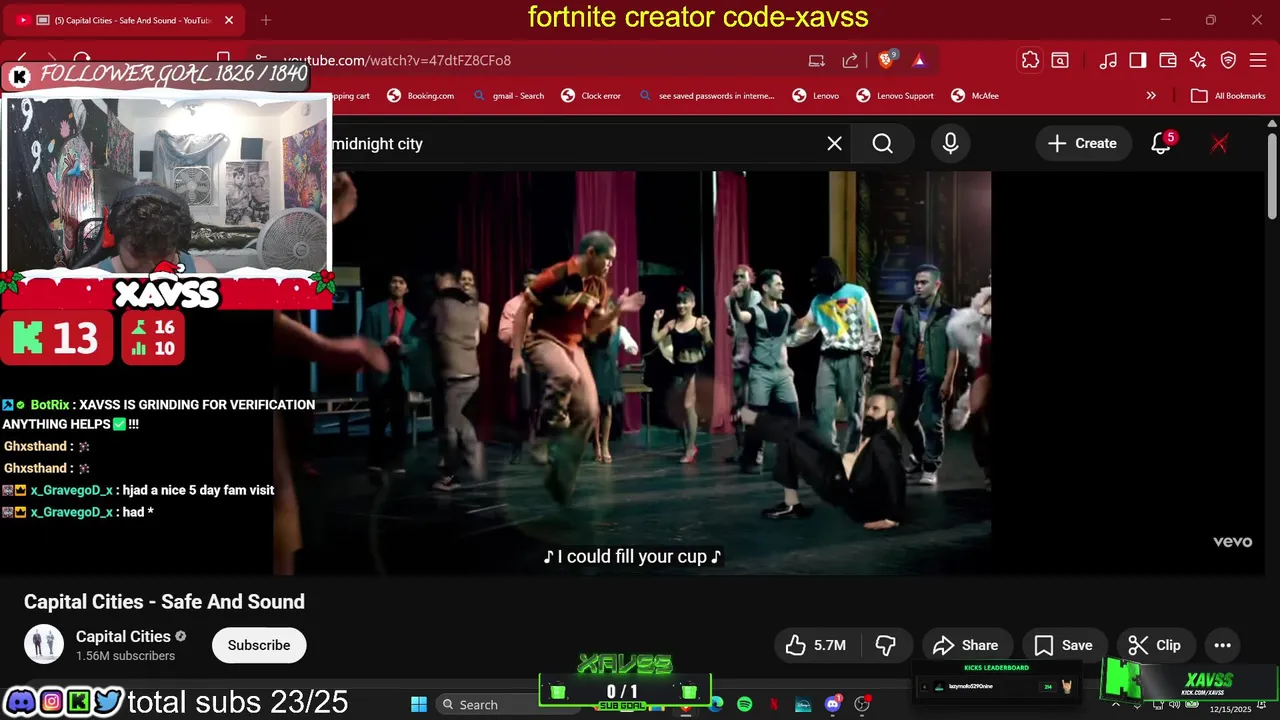This screenshot has height=720, width=1280.
Task: Toggle the browser sidebar panel
Action: click(x=1138, y=61)
